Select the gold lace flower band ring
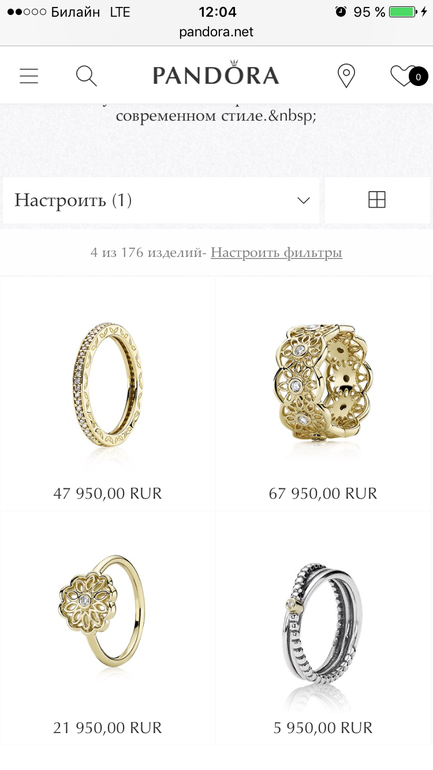 323,382
